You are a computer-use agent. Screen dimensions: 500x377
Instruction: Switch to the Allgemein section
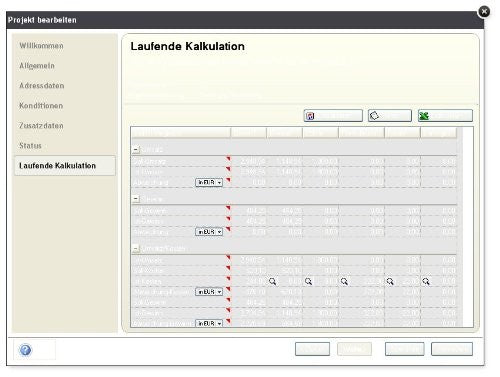pyautogui.click(x=37, y=66)
